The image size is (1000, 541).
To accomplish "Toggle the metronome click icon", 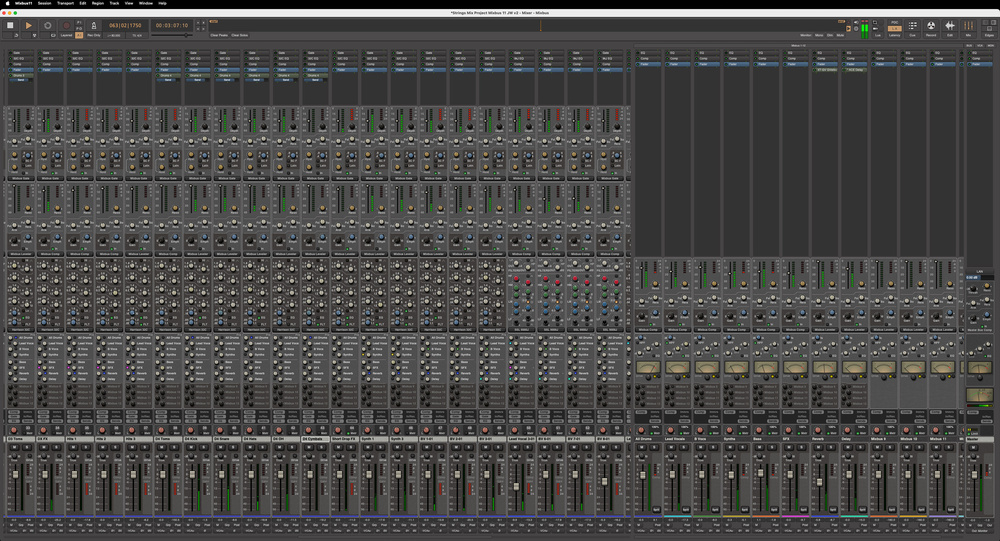I will [94, 25].
